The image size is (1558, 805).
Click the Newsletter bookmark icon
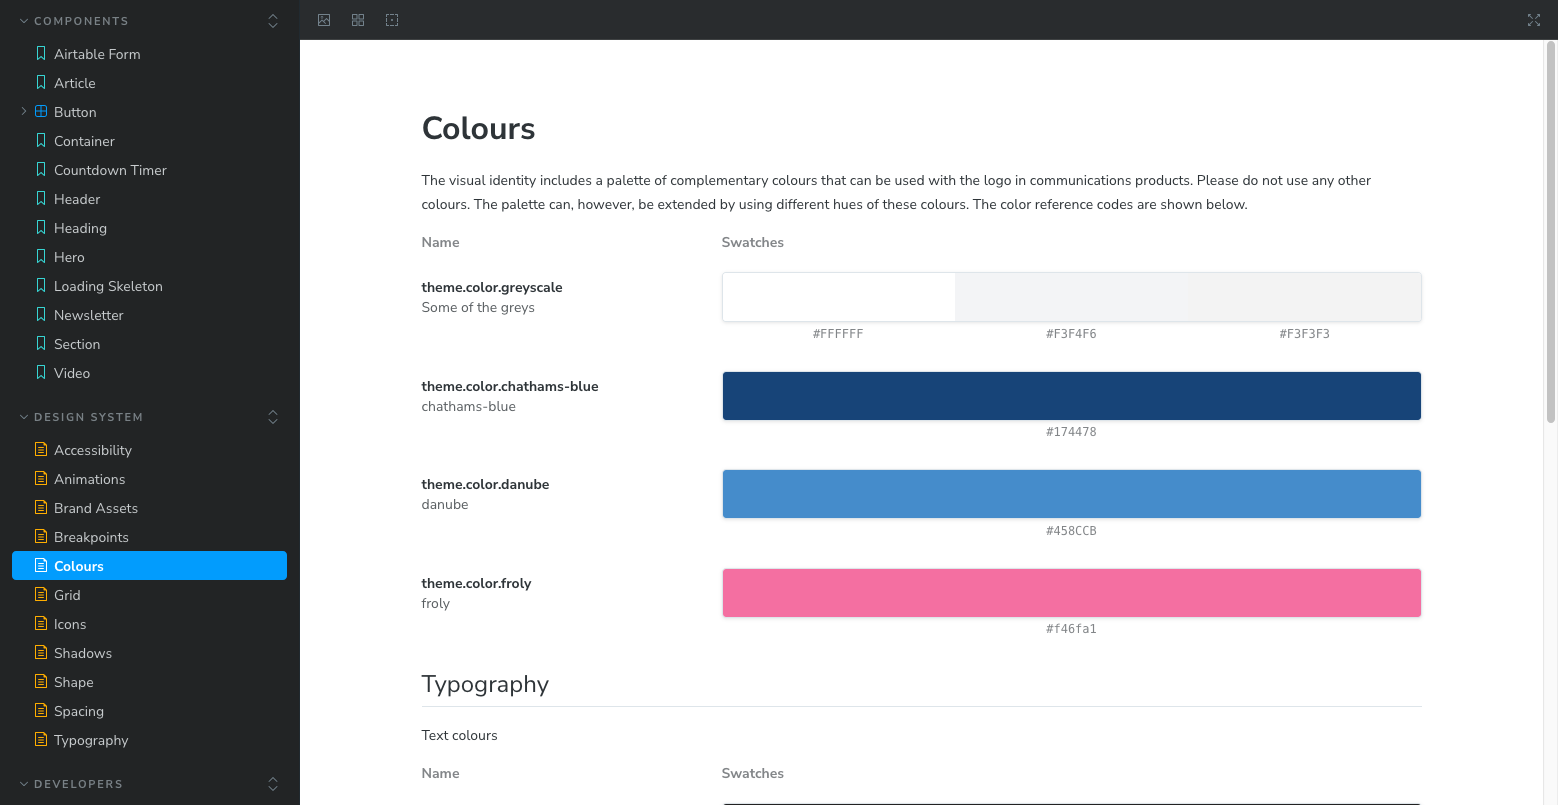point(41,314)
